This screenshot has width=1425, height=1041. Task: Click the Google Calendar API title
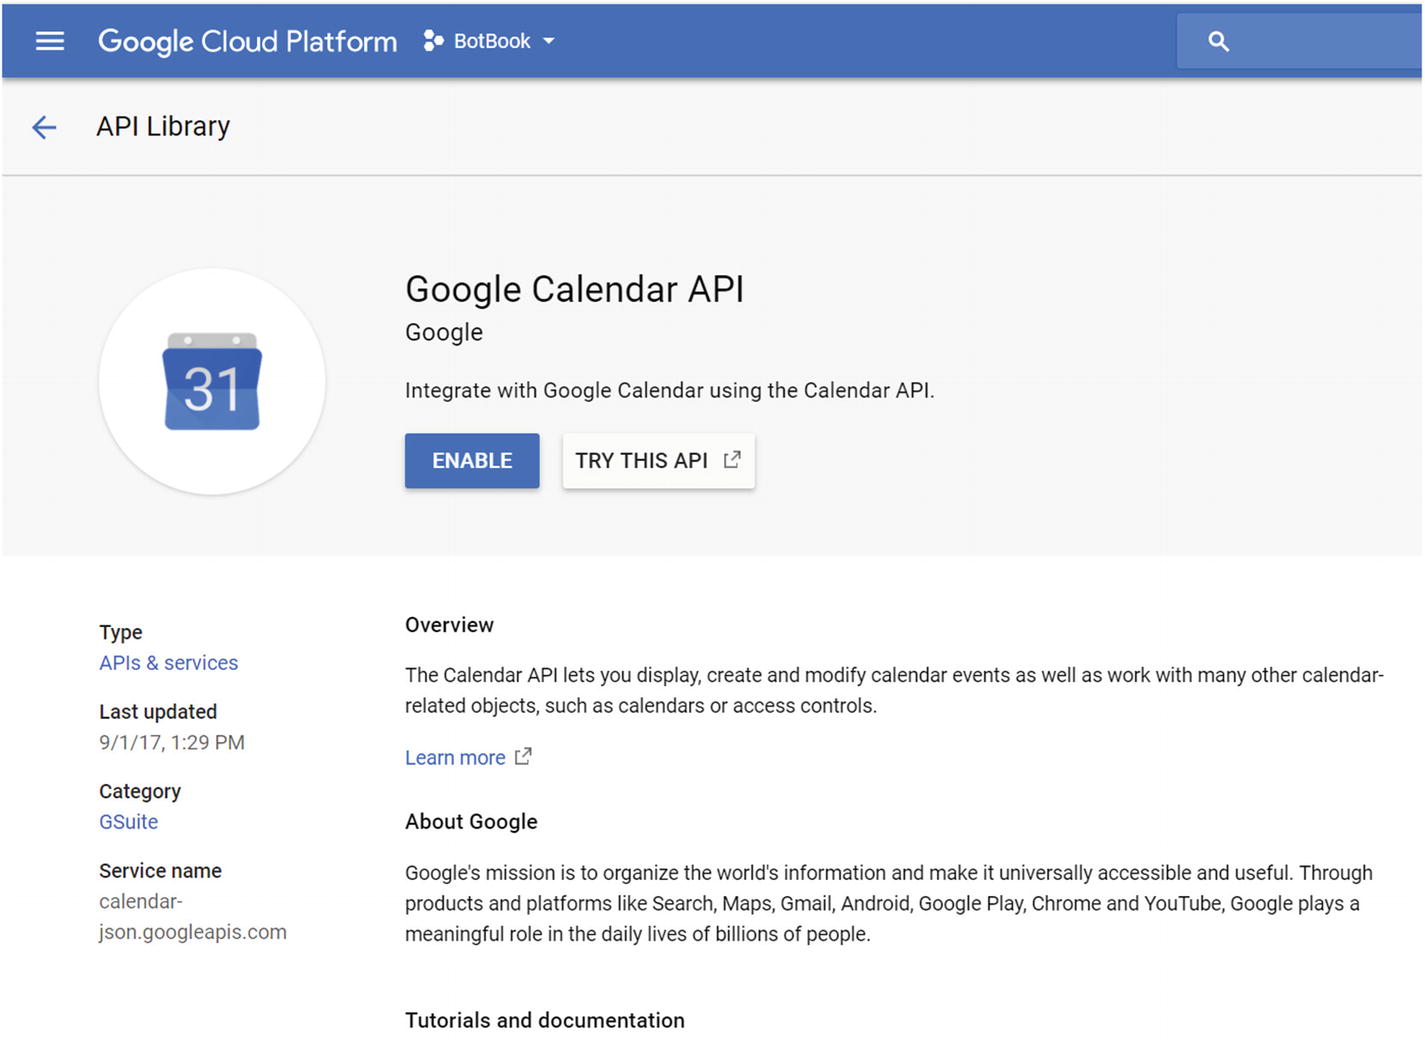pyautogui.click(x=574, y=289)
